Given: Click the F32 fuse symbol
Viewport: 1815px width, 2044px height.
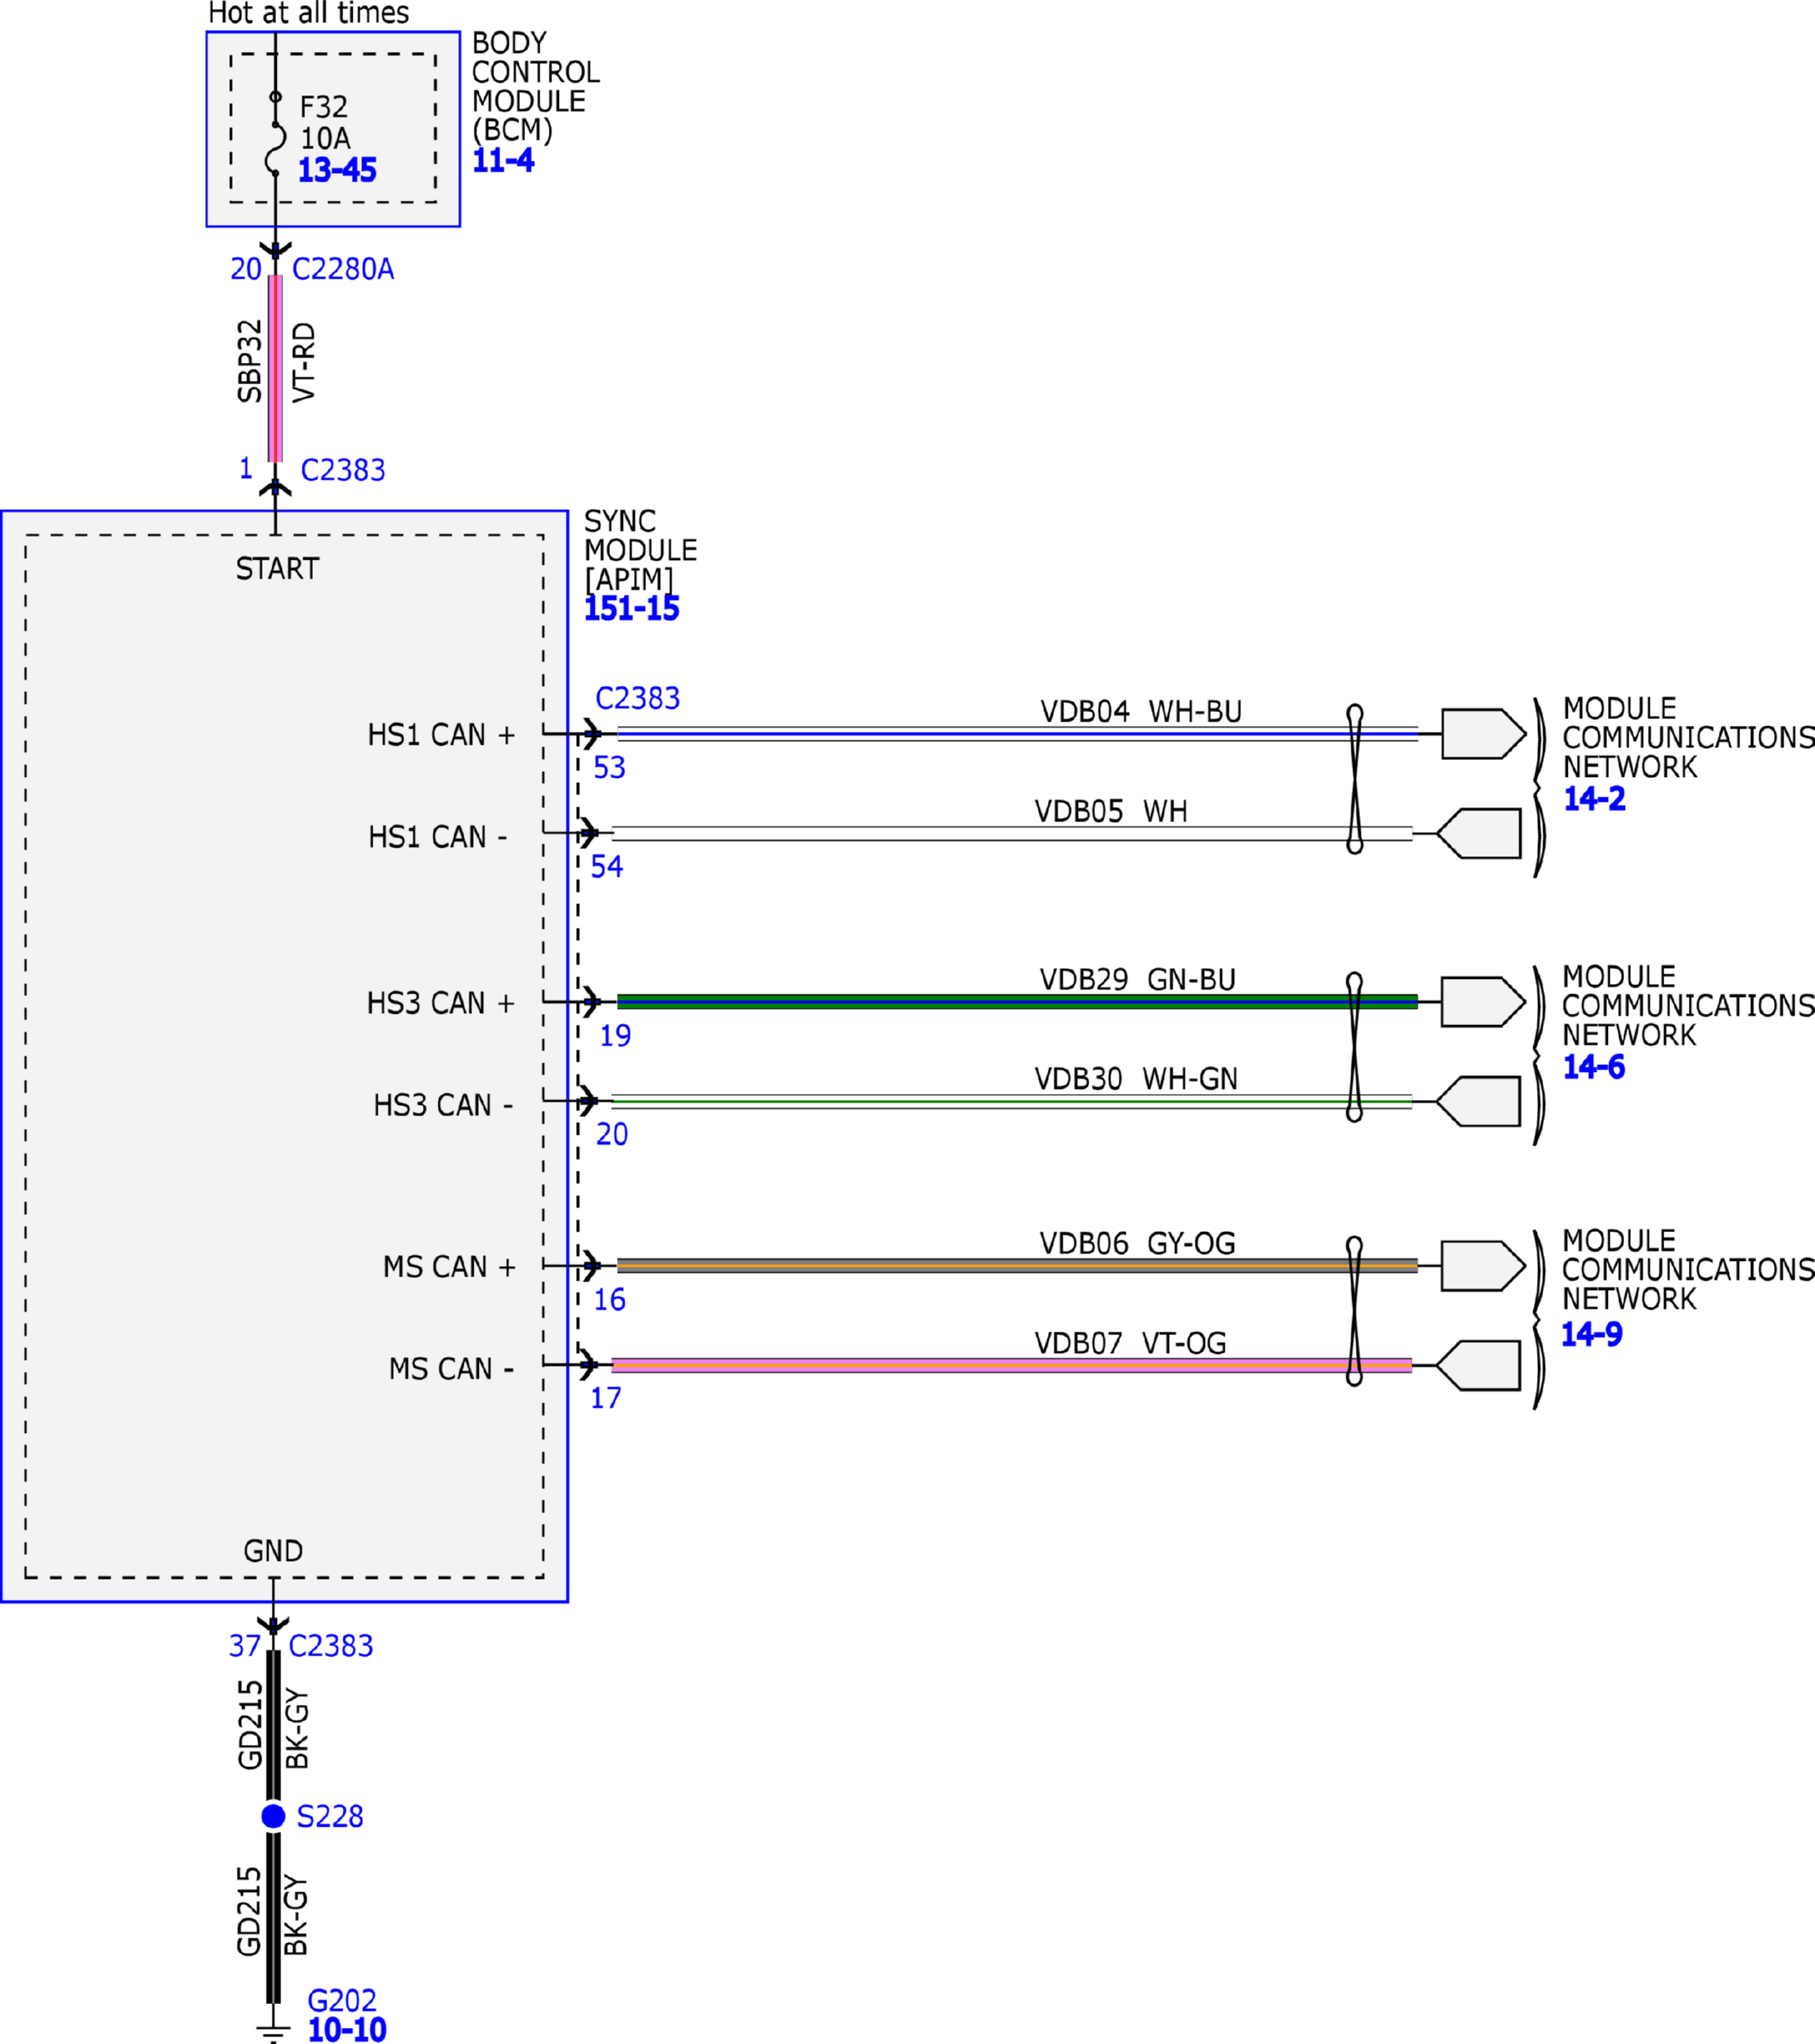Looking at the screenshot, I should click(x=275, y=135).
